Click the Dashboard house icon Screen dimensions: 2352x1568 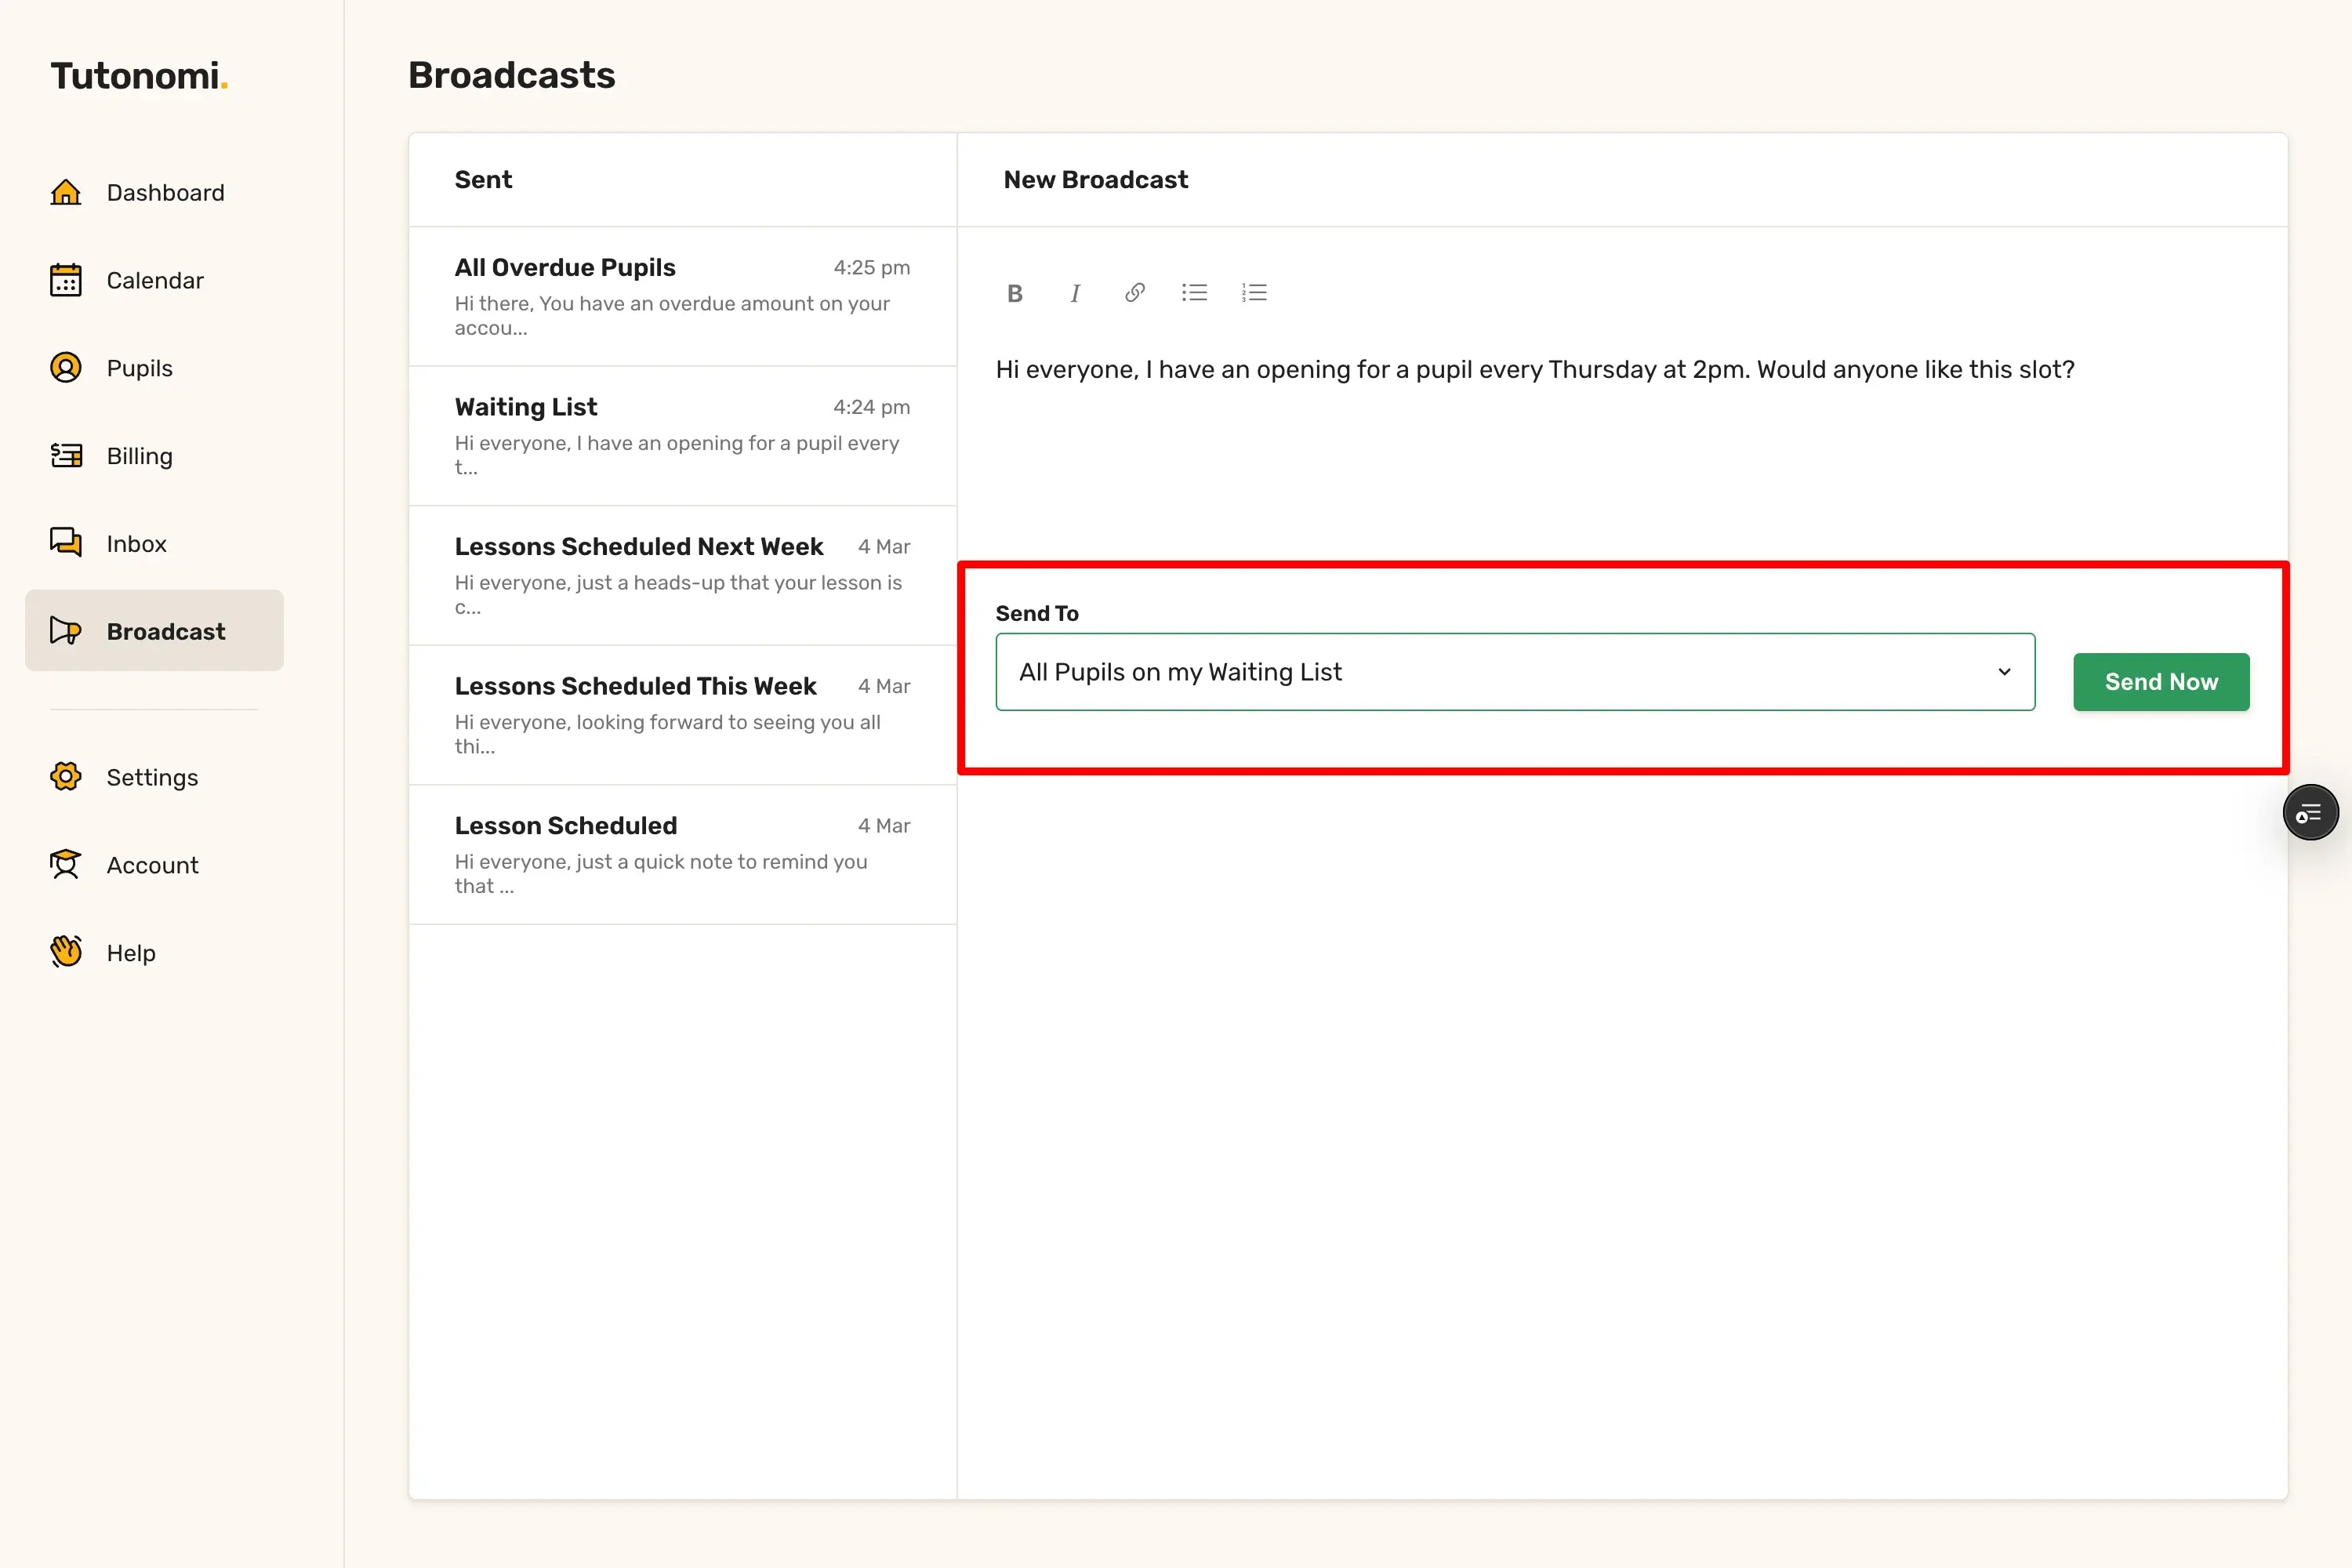66,192
